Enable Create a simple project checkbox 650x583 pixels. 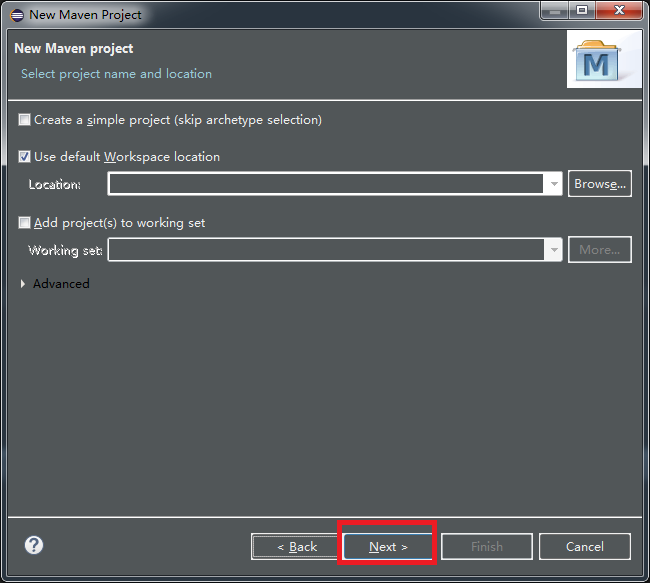pos(24,120)
